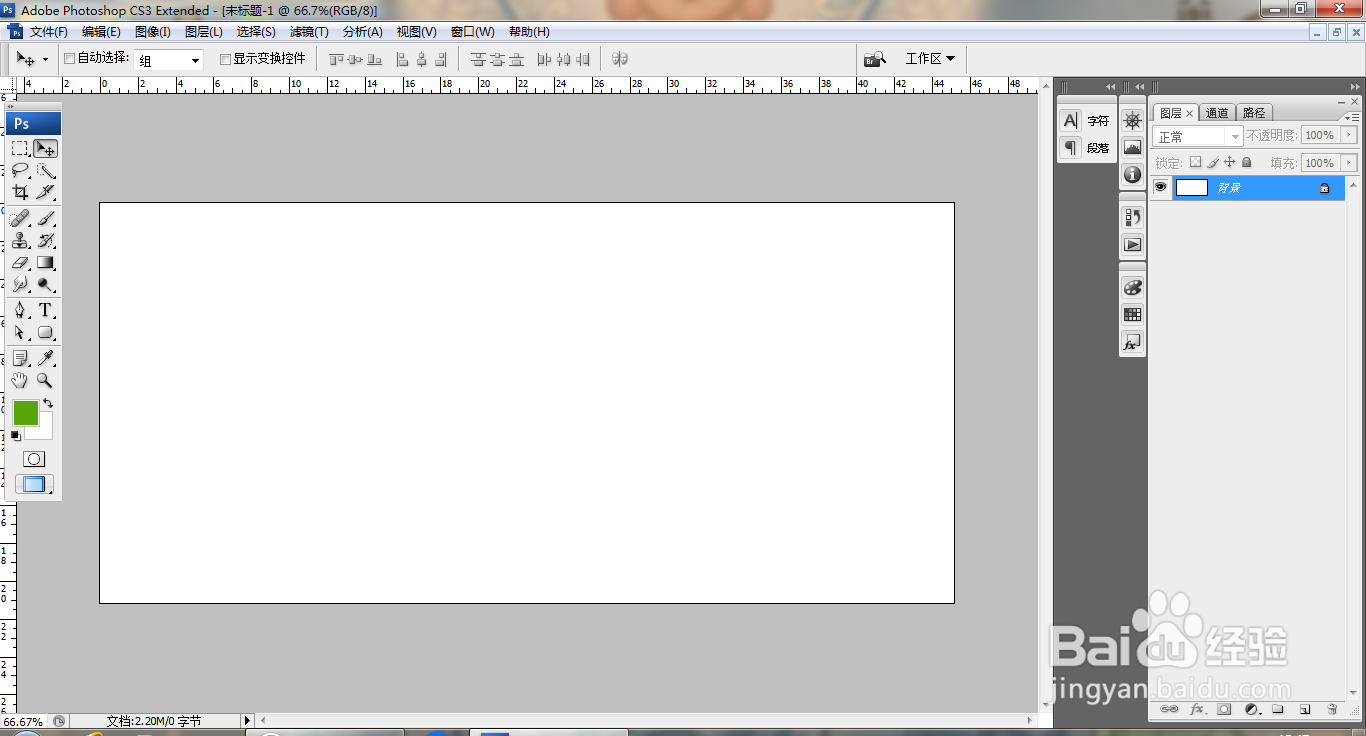The image size is (1366, 736).
Task: Select the Lasso tool
Action: click(x=20, y=170)
